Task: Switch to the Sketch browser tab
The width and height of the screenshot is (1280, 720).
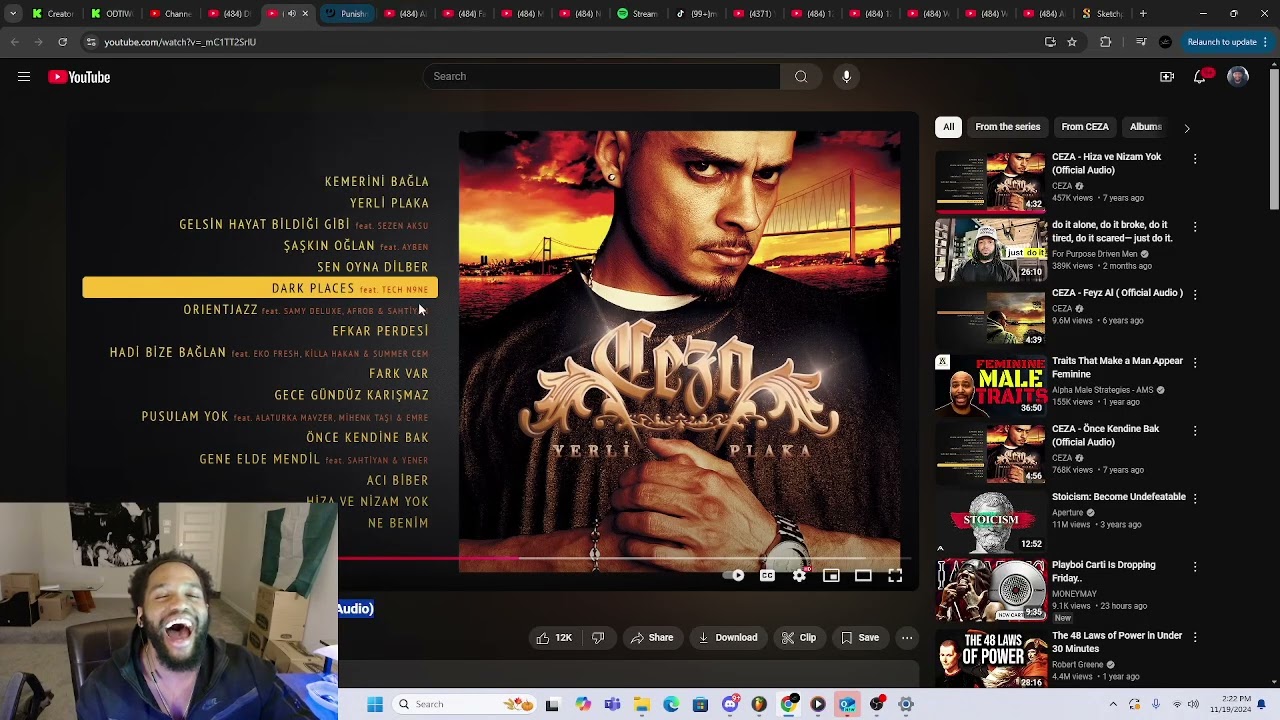Action: (1102, 14)
